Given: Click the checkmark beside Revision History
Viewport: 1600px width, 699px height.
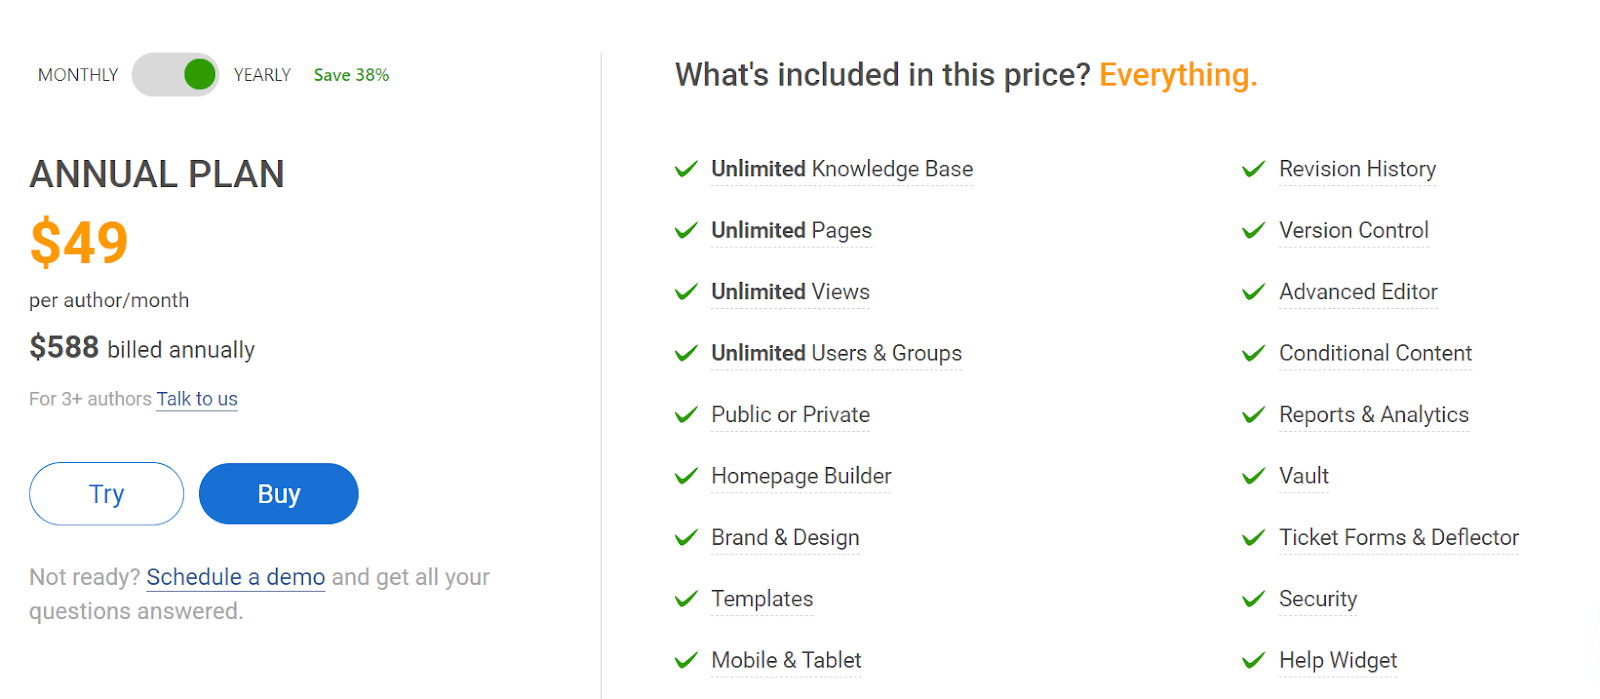Looking at the screenshot, I should tap(1253, 169).
